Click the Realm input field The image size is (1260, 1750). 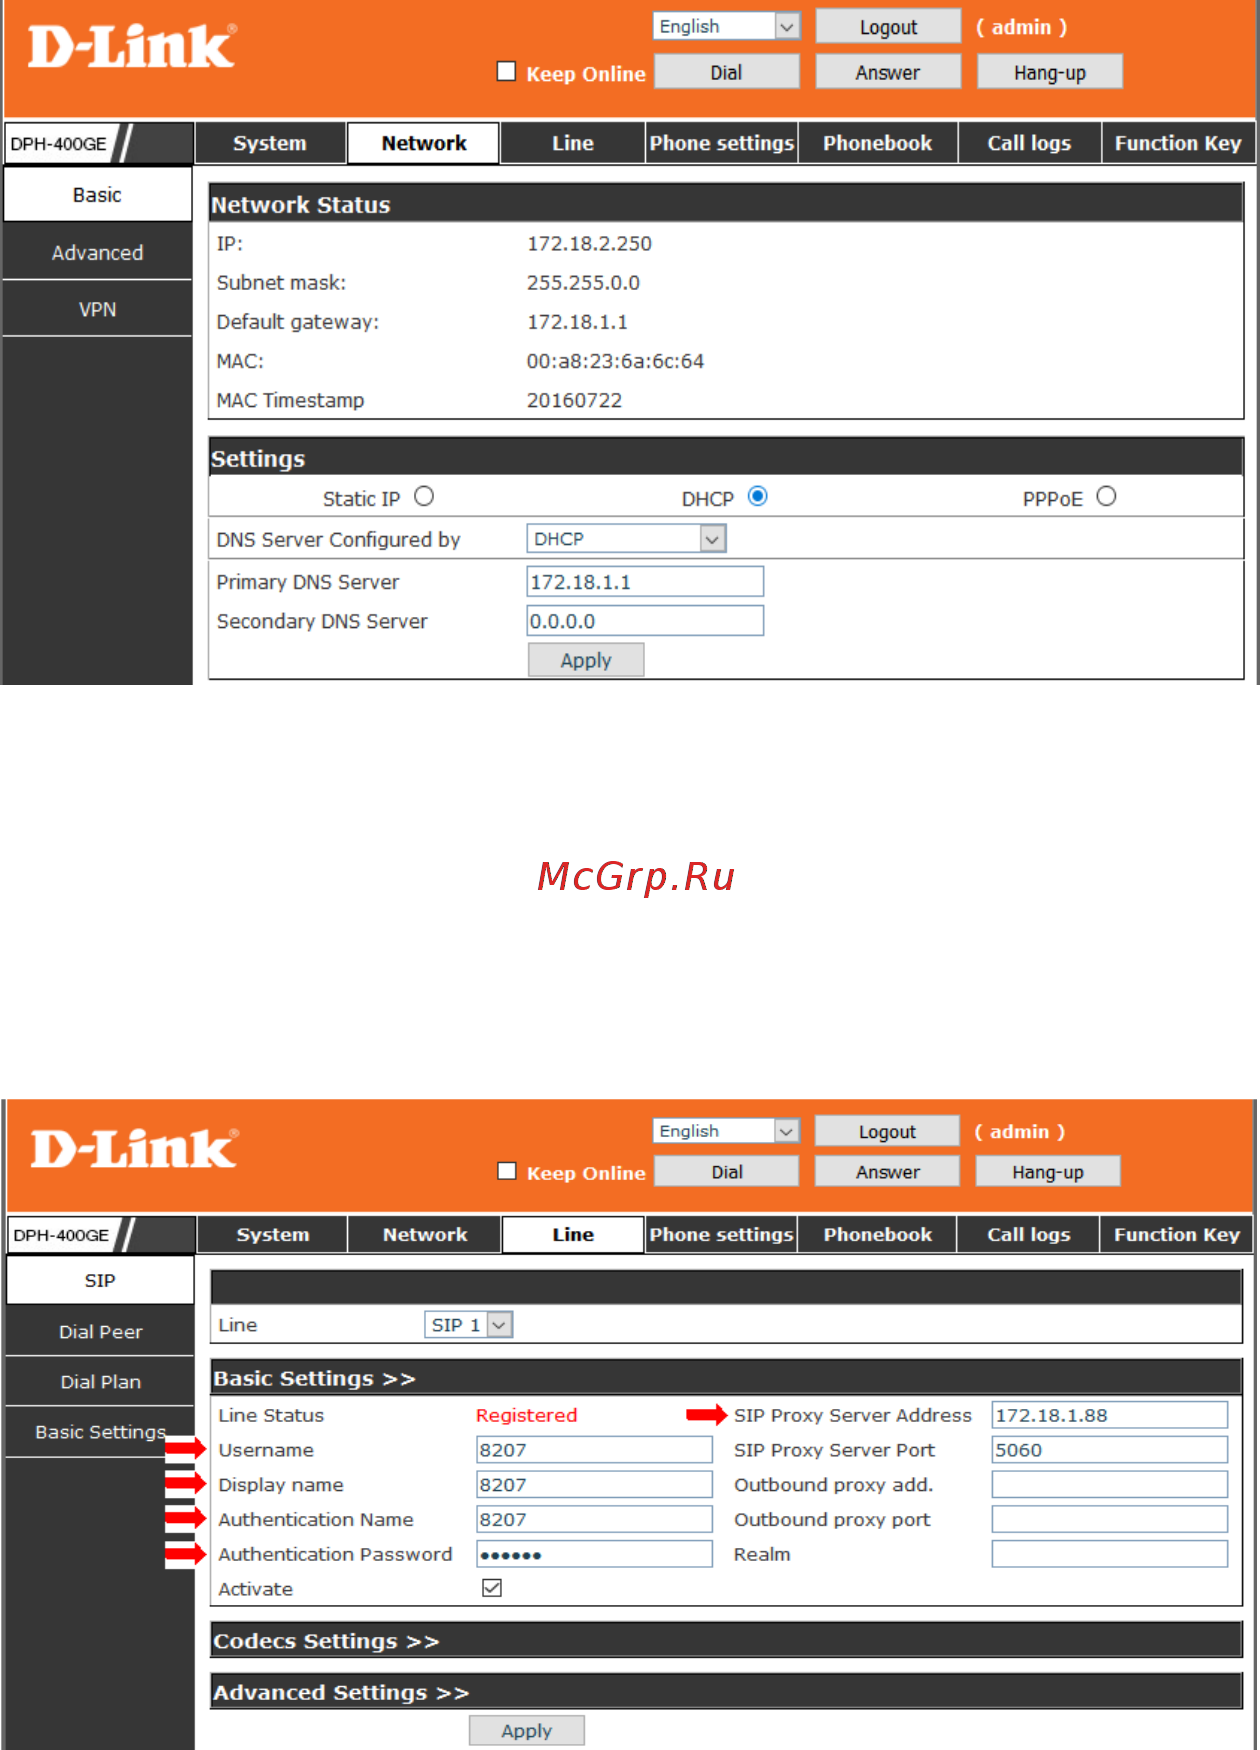pos(1110,1554)
